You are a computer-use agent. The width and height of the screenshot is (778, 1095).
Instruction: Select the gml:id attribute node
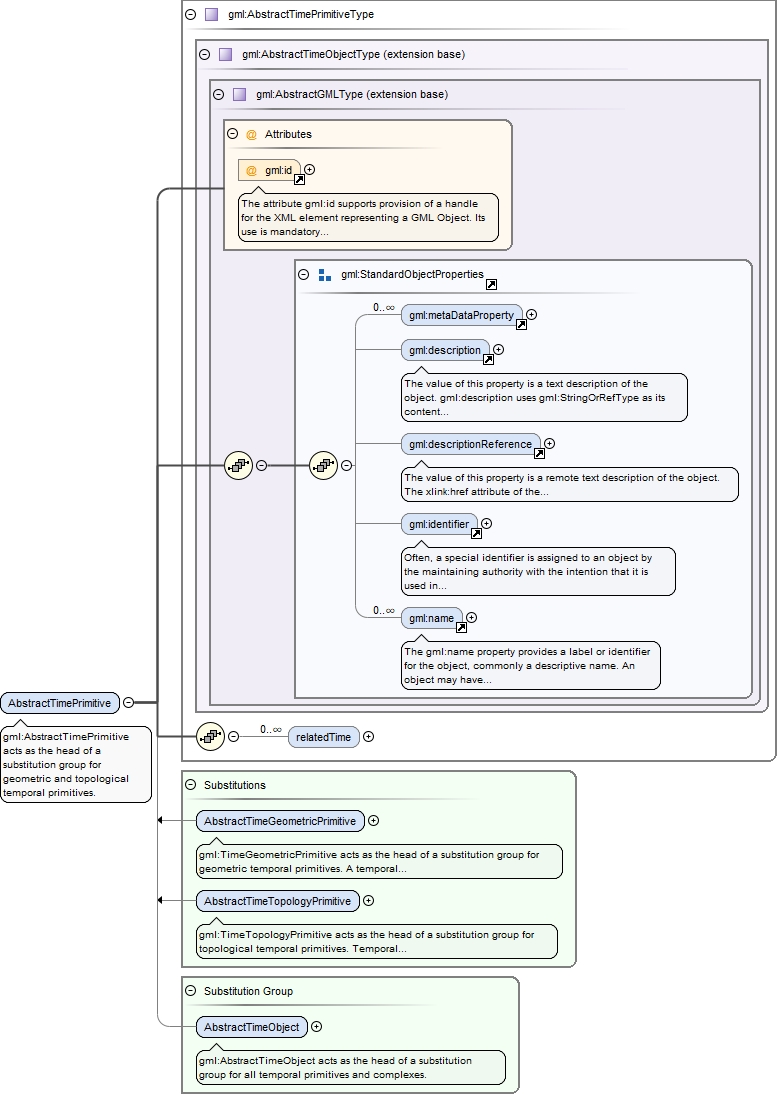pyautogui.click(x=270, y=170)
